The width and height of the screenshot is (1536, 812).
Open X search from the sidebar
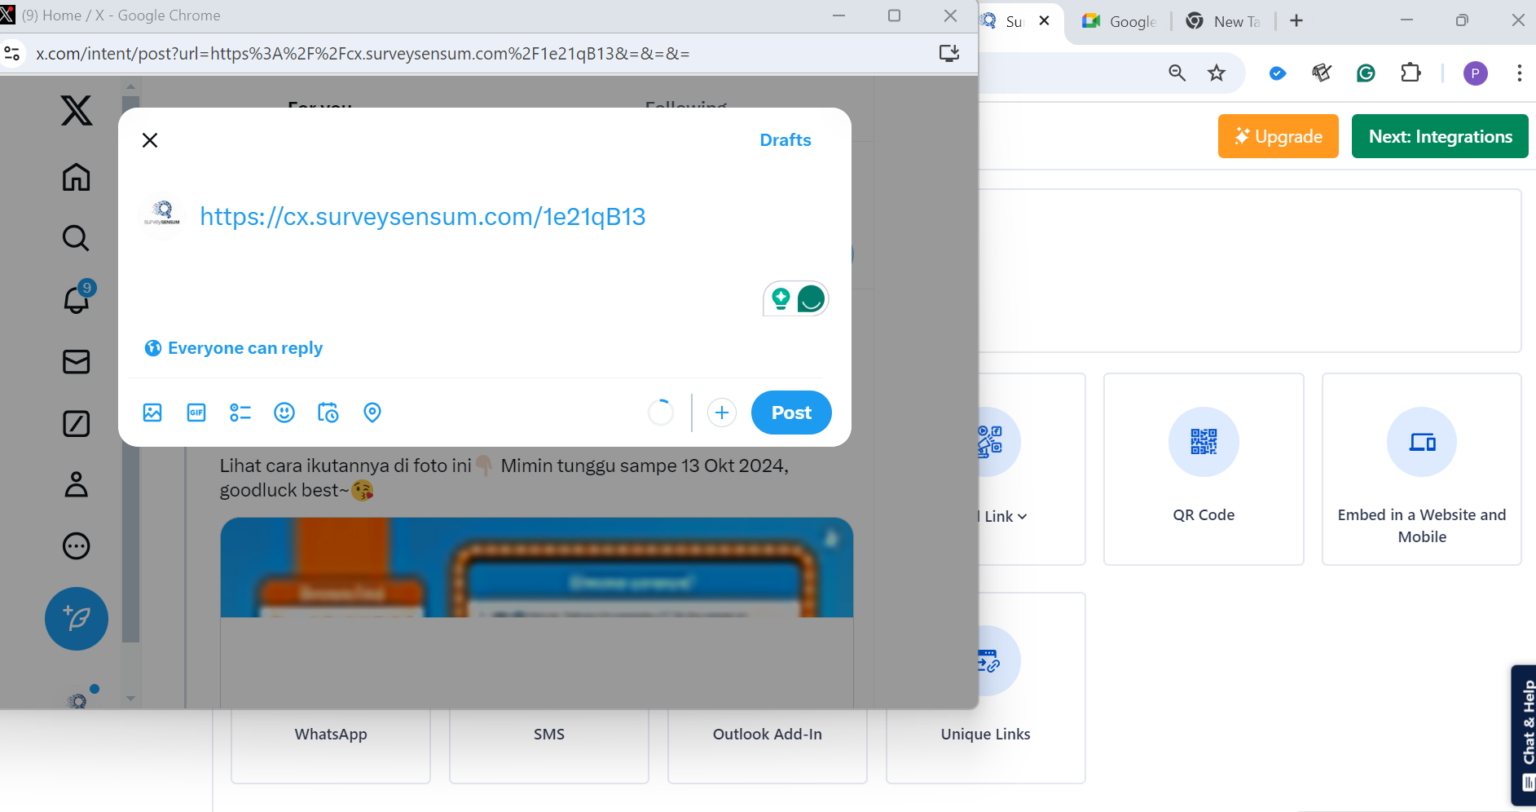(x=76, y=238)
